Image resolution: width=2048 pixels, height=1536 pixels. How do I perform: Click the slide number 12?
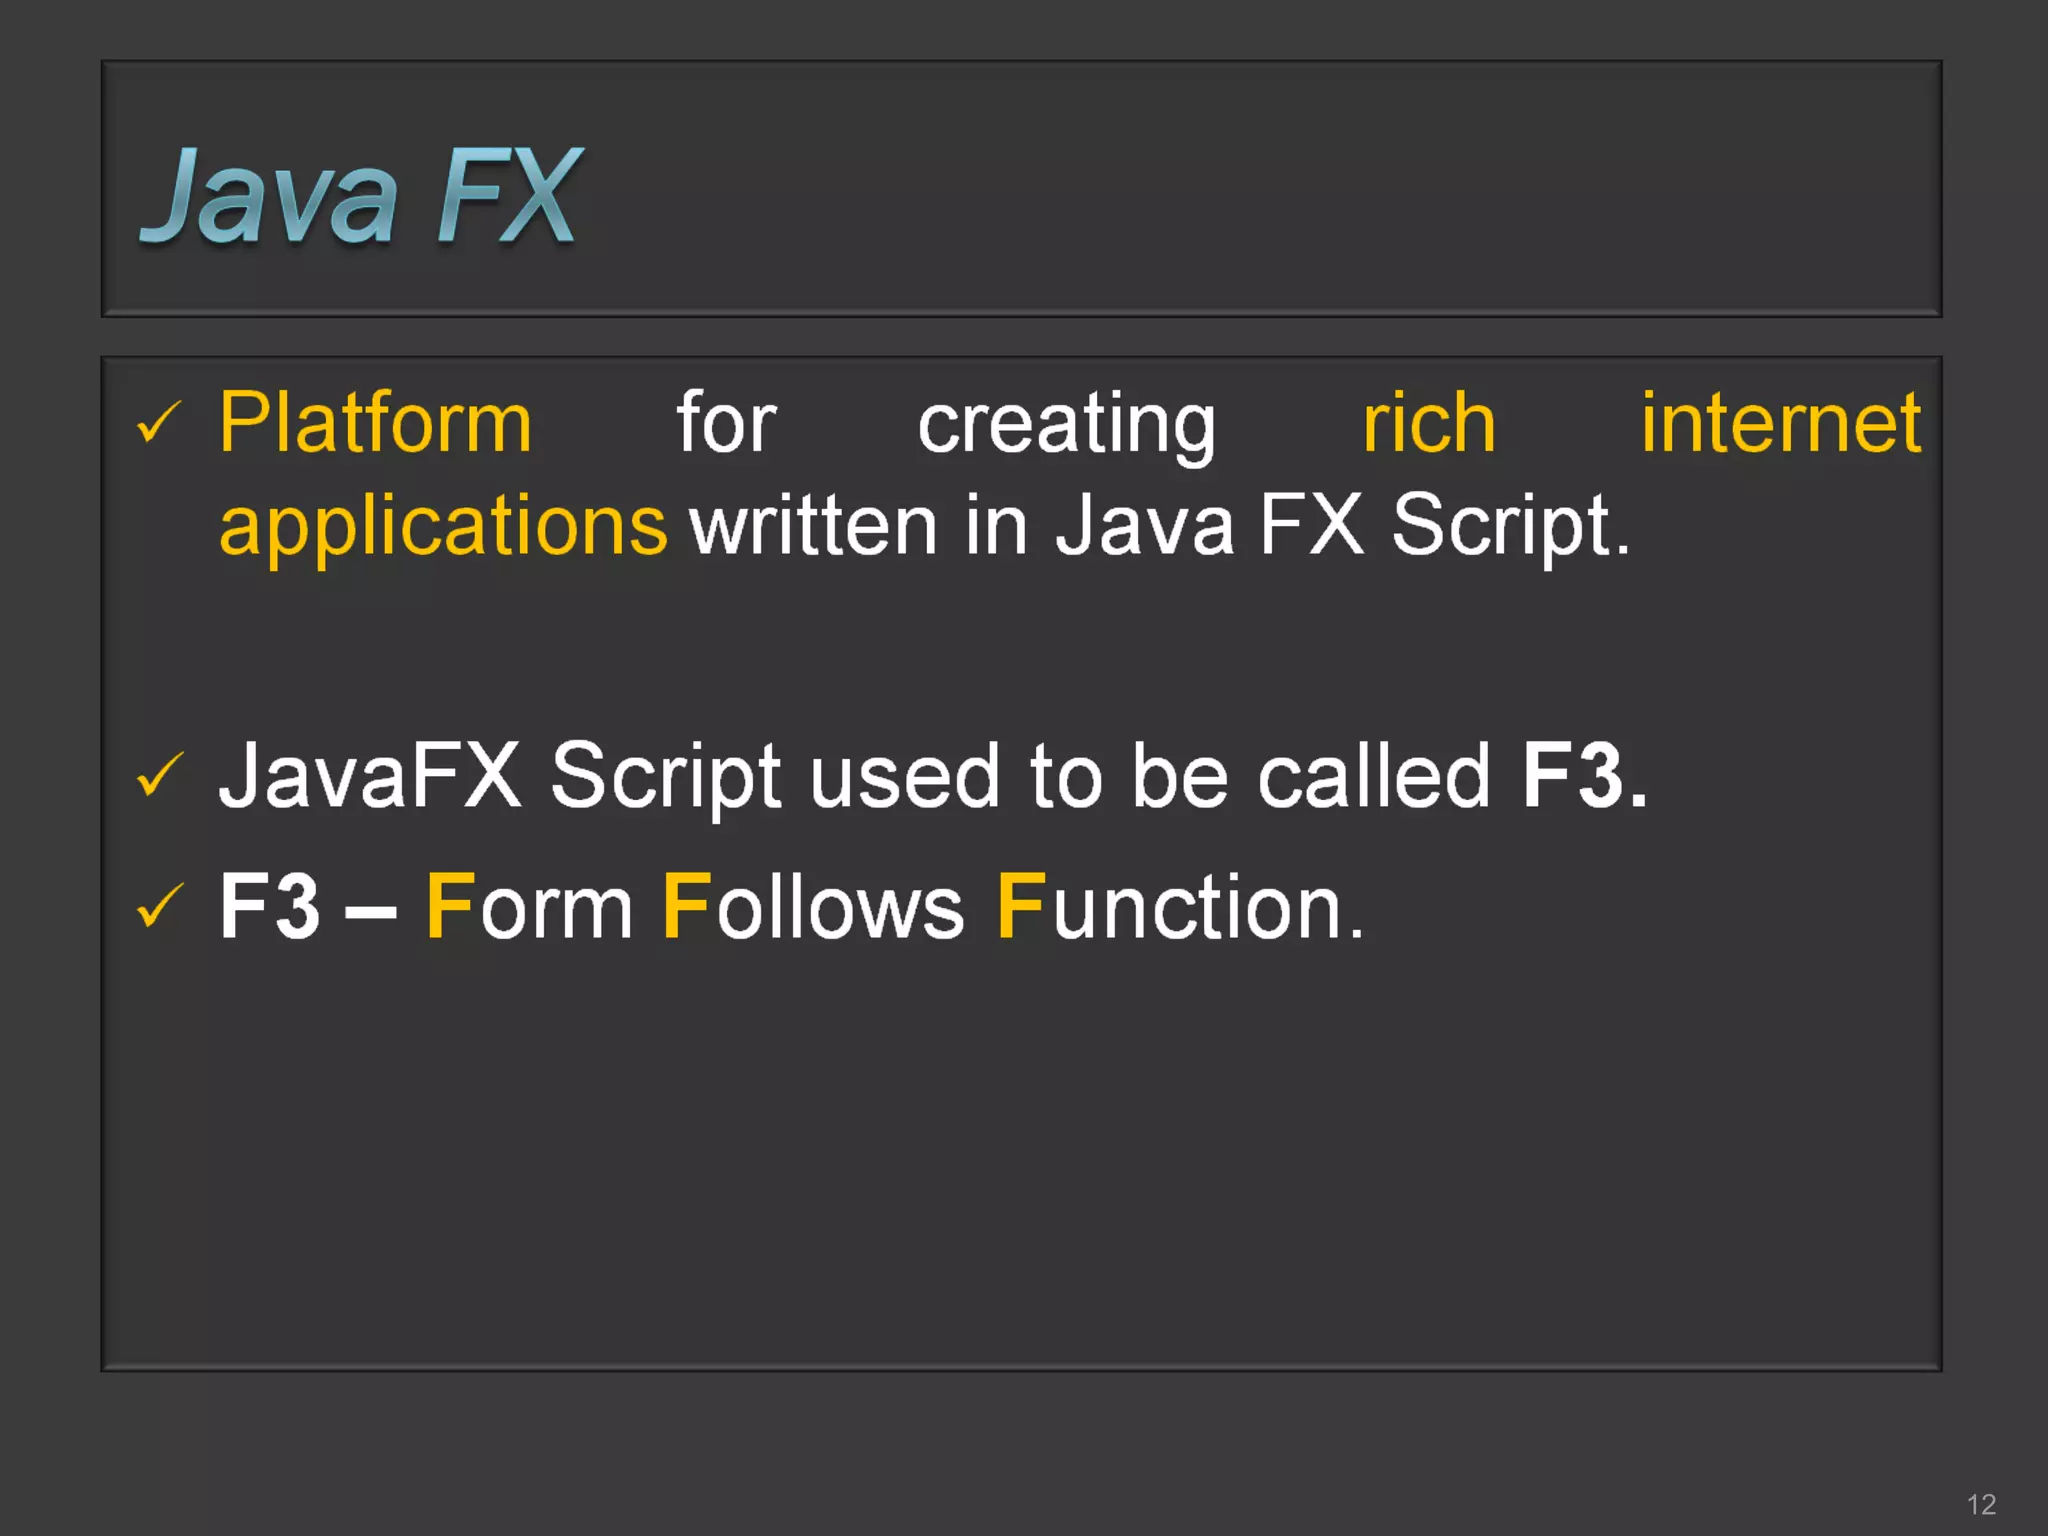pyautogui.click(x=1981, y=1504)
